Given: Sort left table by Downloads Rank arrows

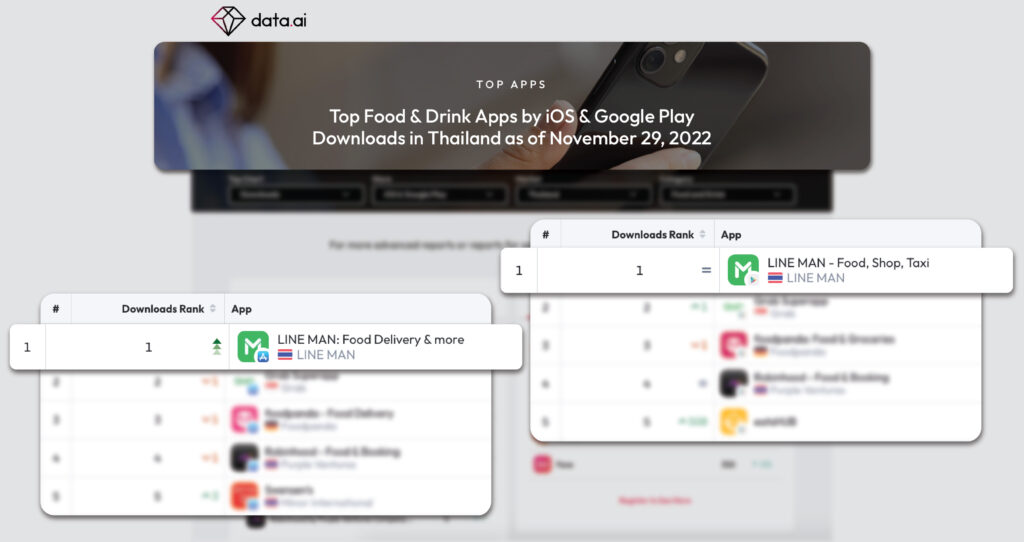Looking at the screenshot, I should tap(212, 309).
